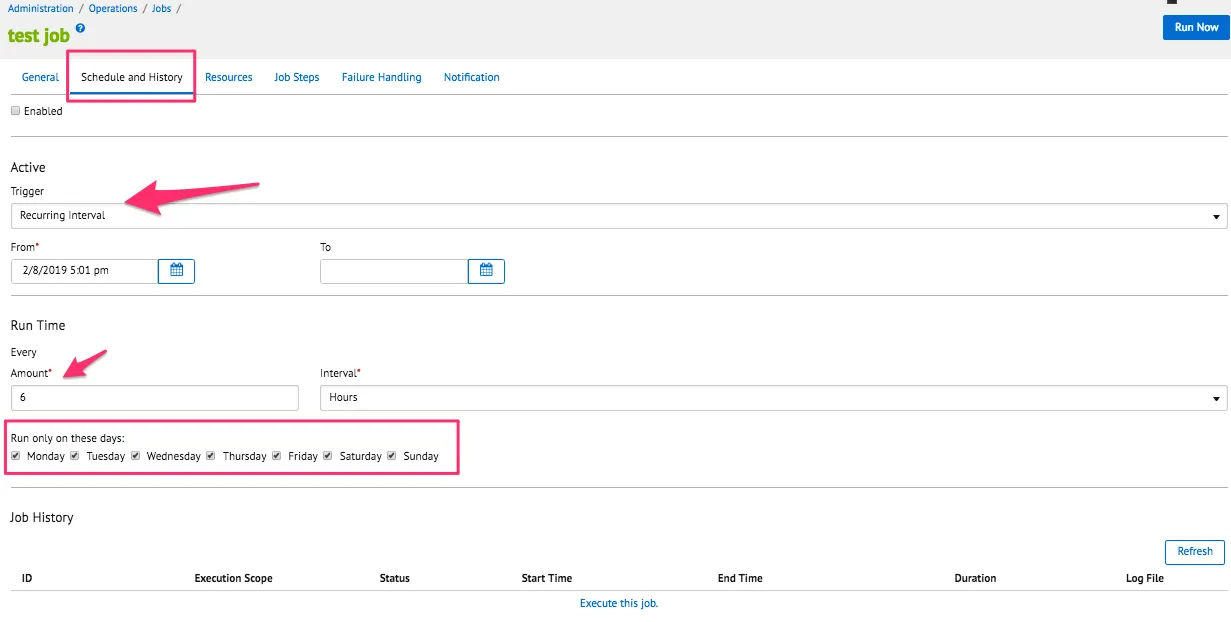Open the To date calendar picker
This screenshot has width=1231, height=622.
point(486,271)
